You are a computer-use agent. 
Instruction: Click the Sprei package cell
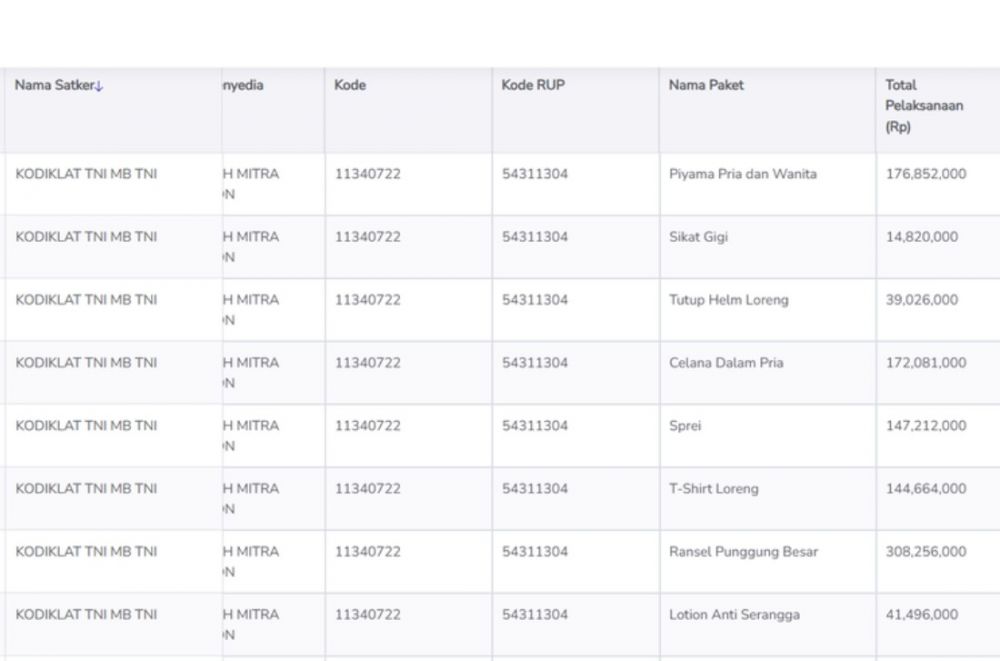tap(685, 426)
